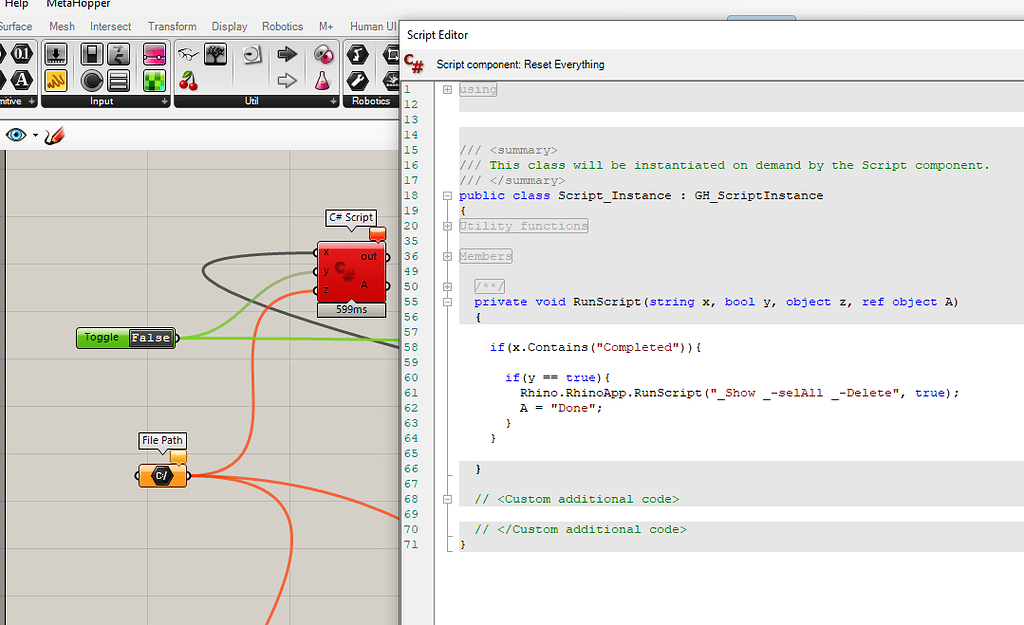The width and height of the screenshot is (1024, 625).
Task: Click the orange File Path component
Action: (162, 476)
